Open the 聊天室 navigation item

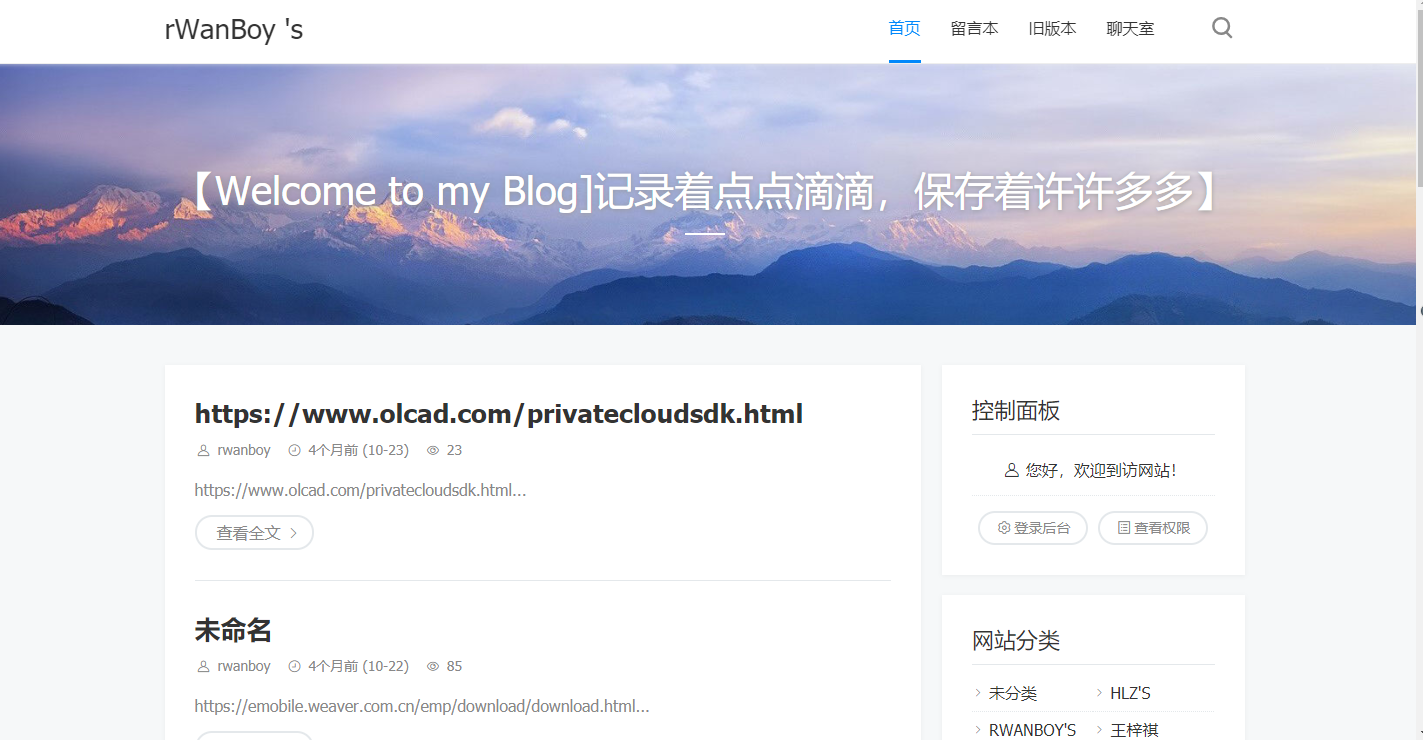(x=1130, y=29)
